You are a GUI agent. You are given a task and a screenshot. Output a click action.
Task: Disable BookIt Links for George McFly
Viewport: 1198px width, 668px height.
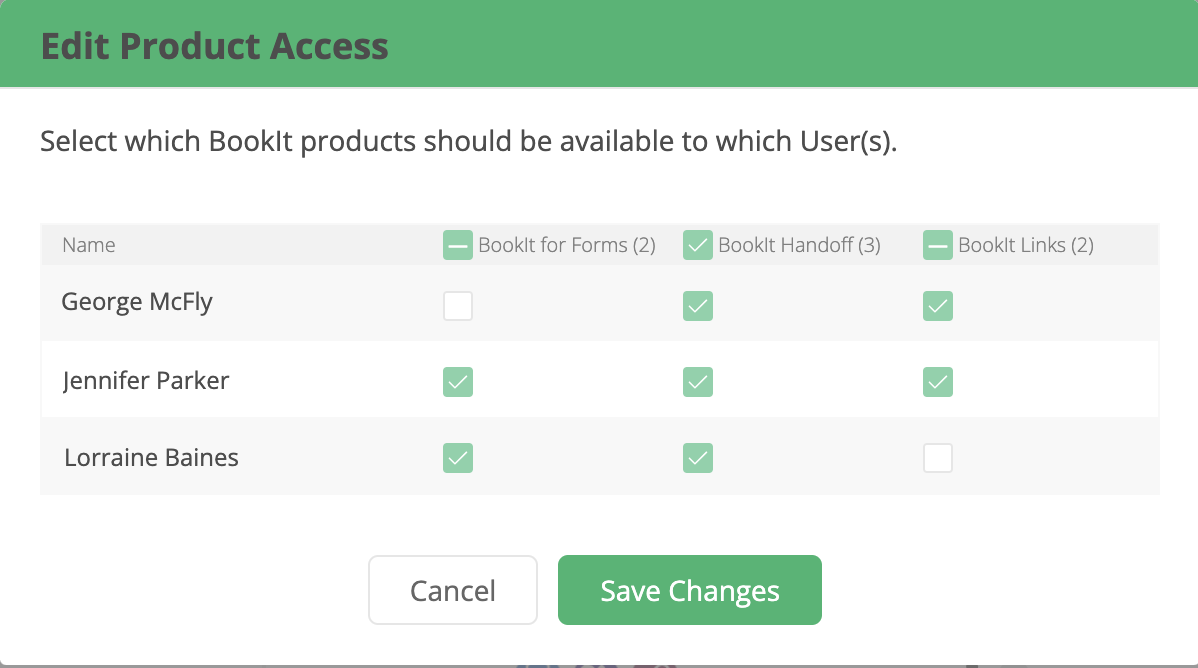938,306
